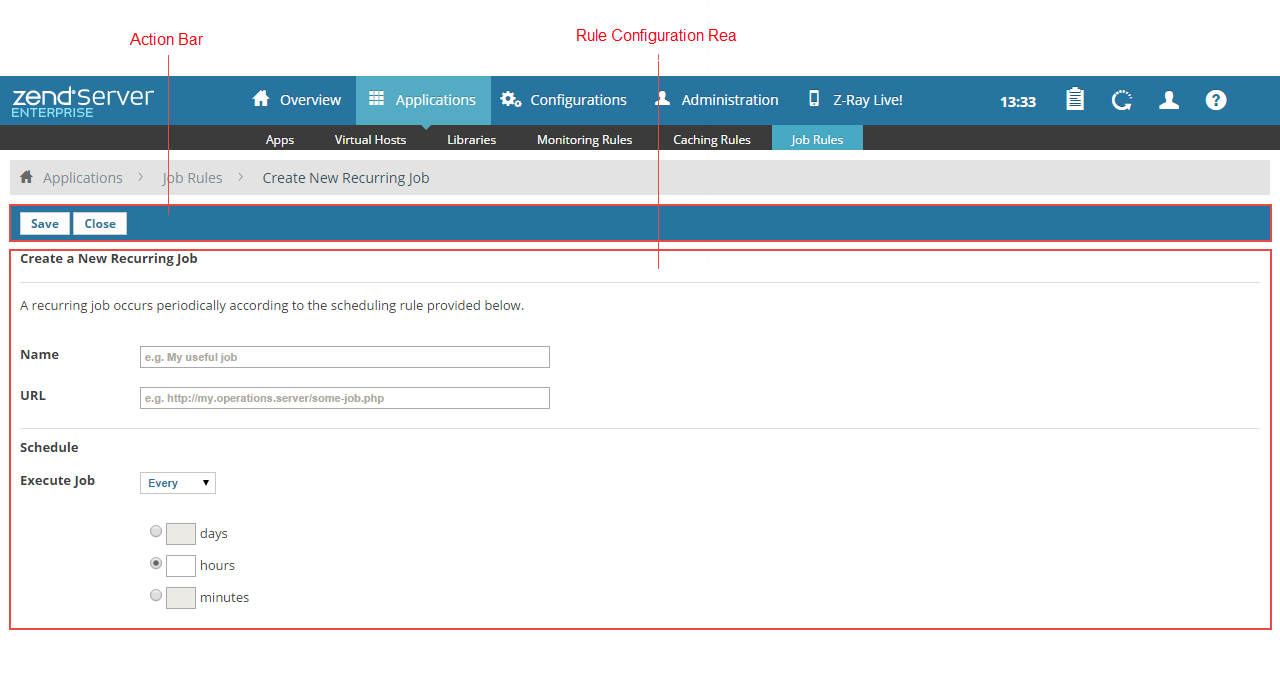Go to the Overview home section
Screen dimensions: 1280x679
click(x=297, y=100)
